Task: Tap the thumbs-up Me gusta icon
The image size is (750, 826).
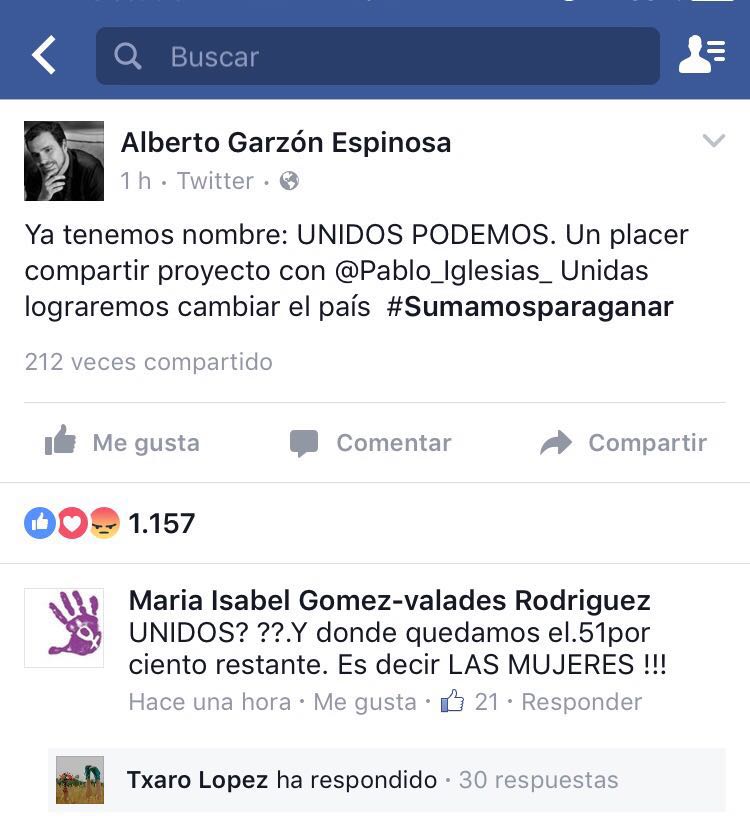Action: [60, 440]
